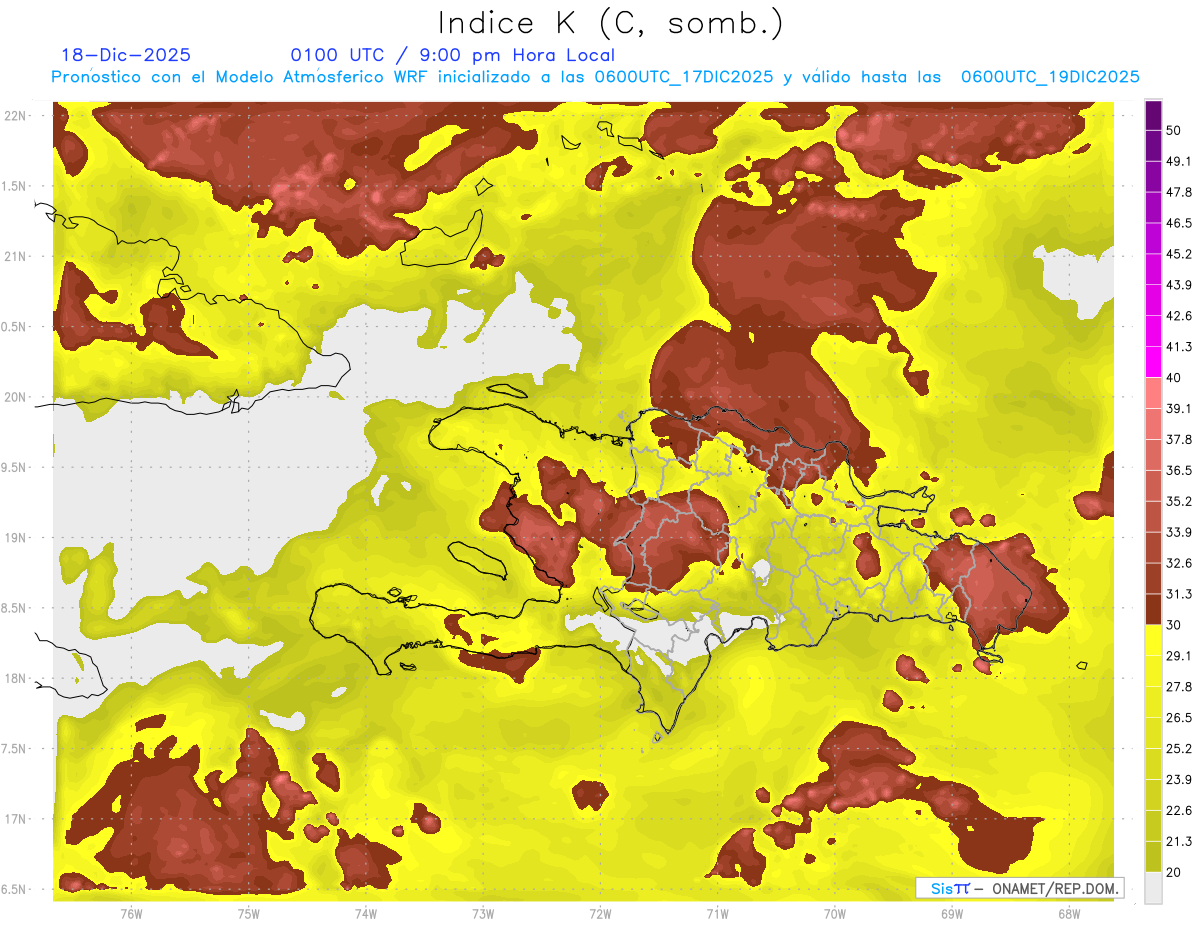
Task: Click the '71W' longitude label
Action: click(x=717, y=912)
